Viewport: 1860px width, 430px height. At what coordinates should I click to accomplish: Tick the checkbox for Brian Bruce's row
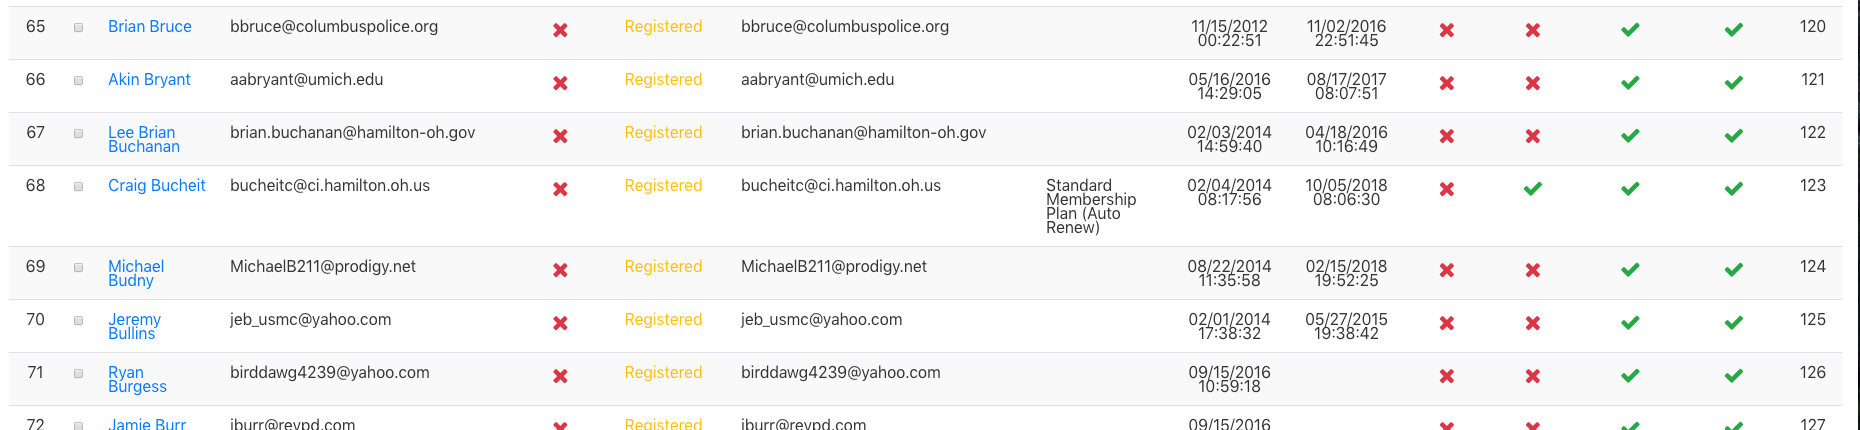(78, 27)
